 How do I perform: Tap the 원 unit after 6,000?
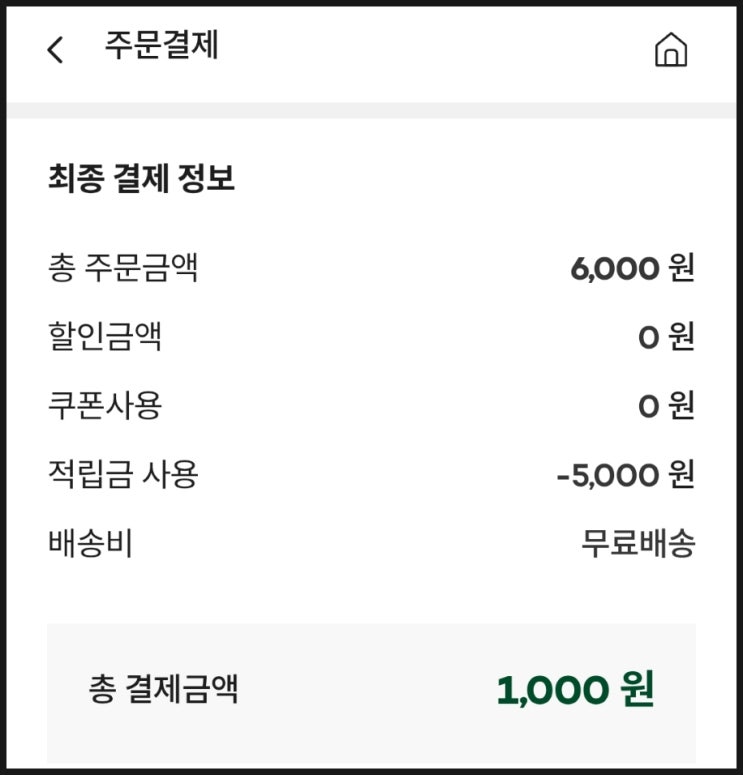coord(681,269)
